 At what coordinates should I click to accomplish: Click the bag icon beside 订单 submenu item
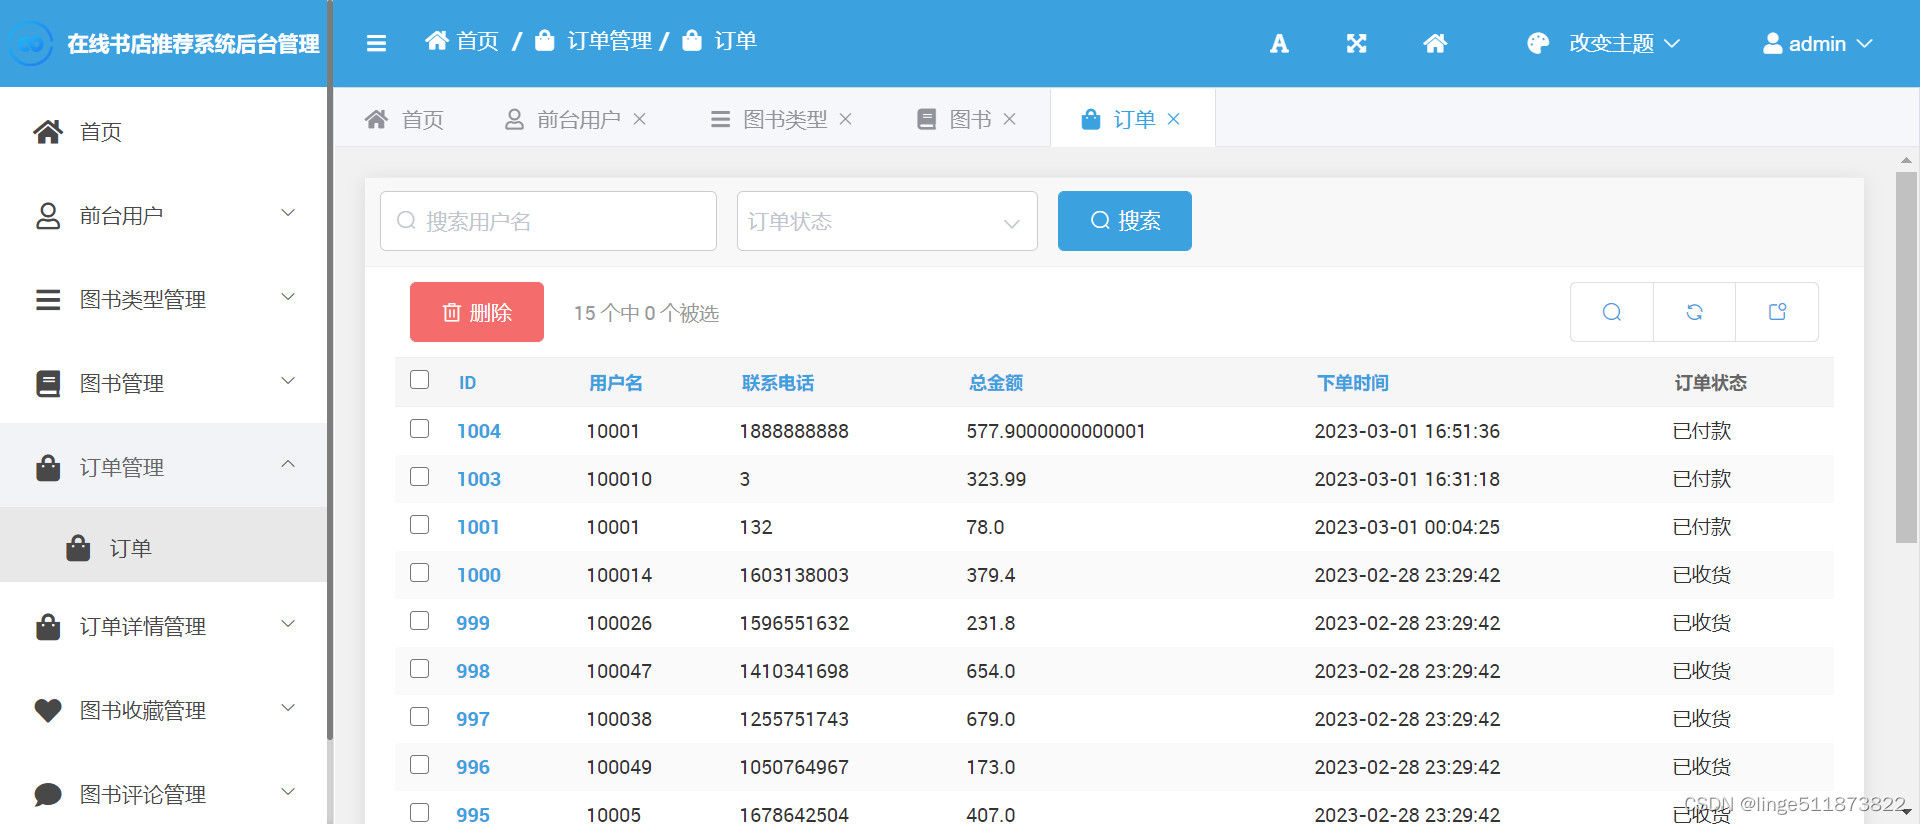pos(78,548)
